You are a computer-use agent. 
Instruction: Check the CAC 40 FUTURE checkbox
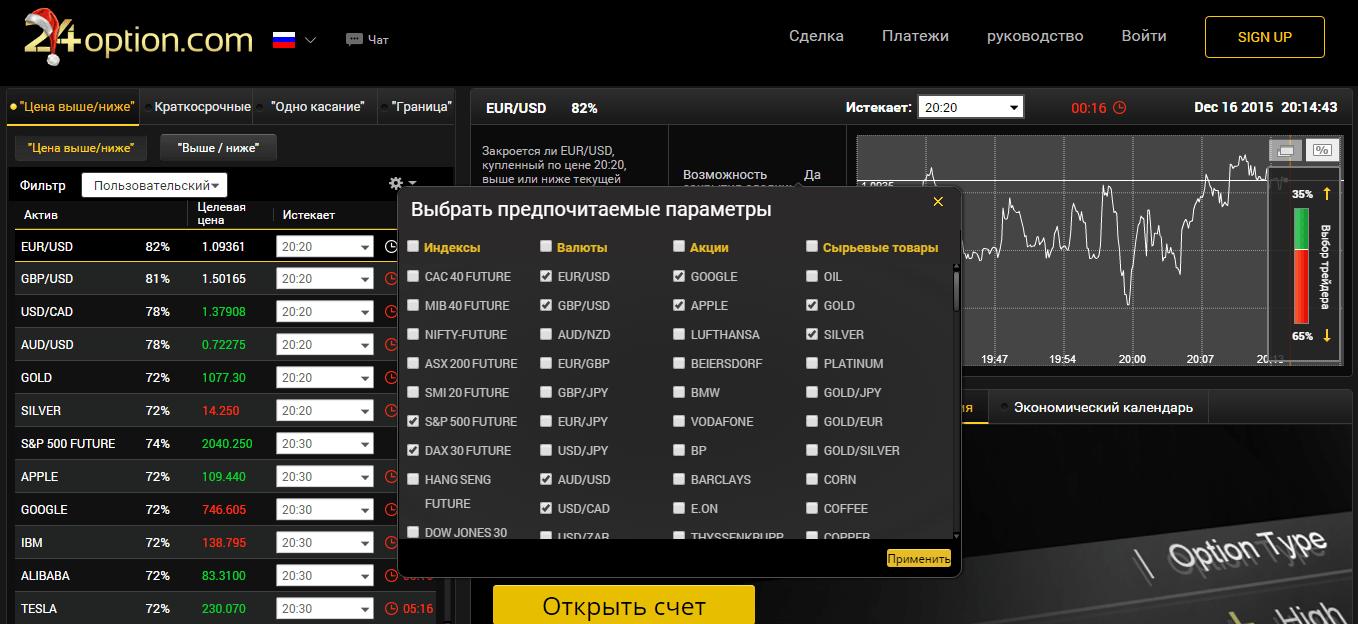point(413,276)
